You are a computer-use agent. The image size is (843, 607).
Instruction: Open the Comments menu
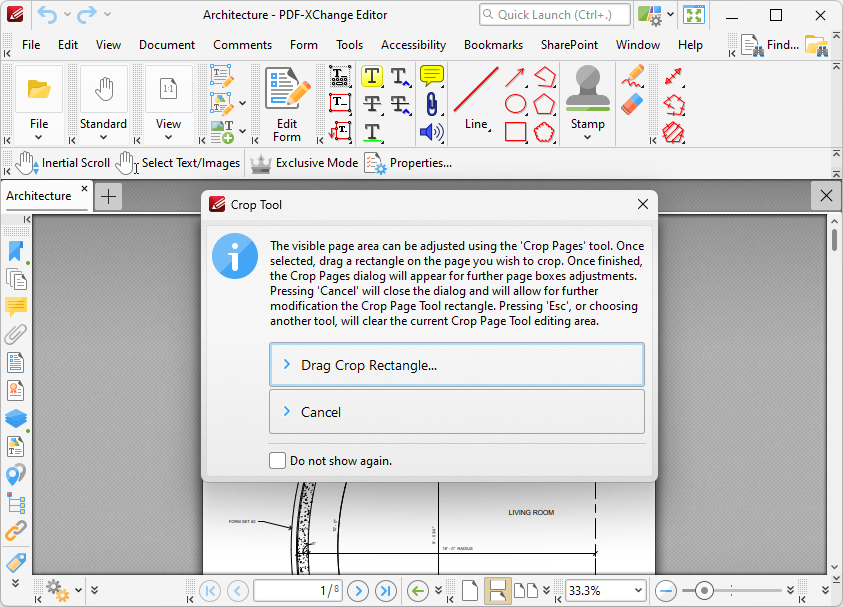click(x=242, y=45)
